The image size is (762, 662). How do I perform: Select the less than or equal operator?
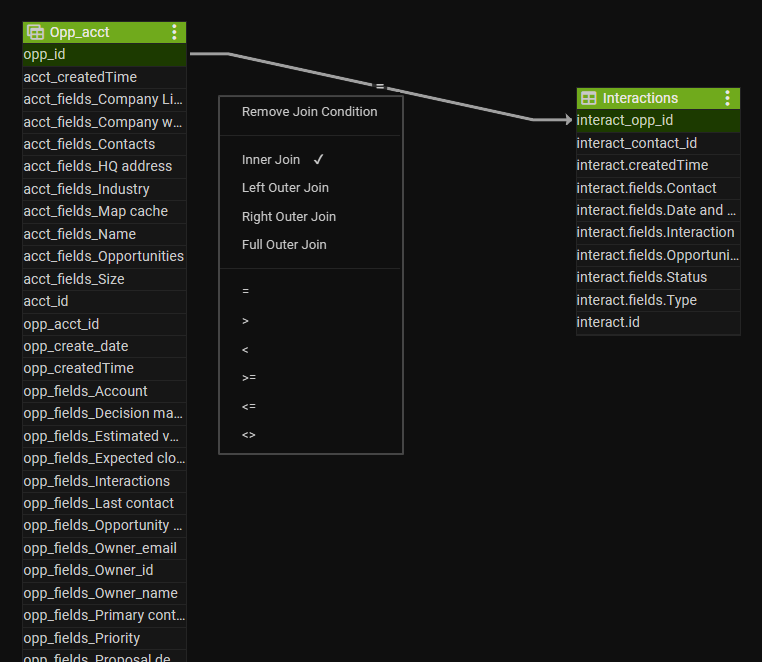[x=249, y=407]
